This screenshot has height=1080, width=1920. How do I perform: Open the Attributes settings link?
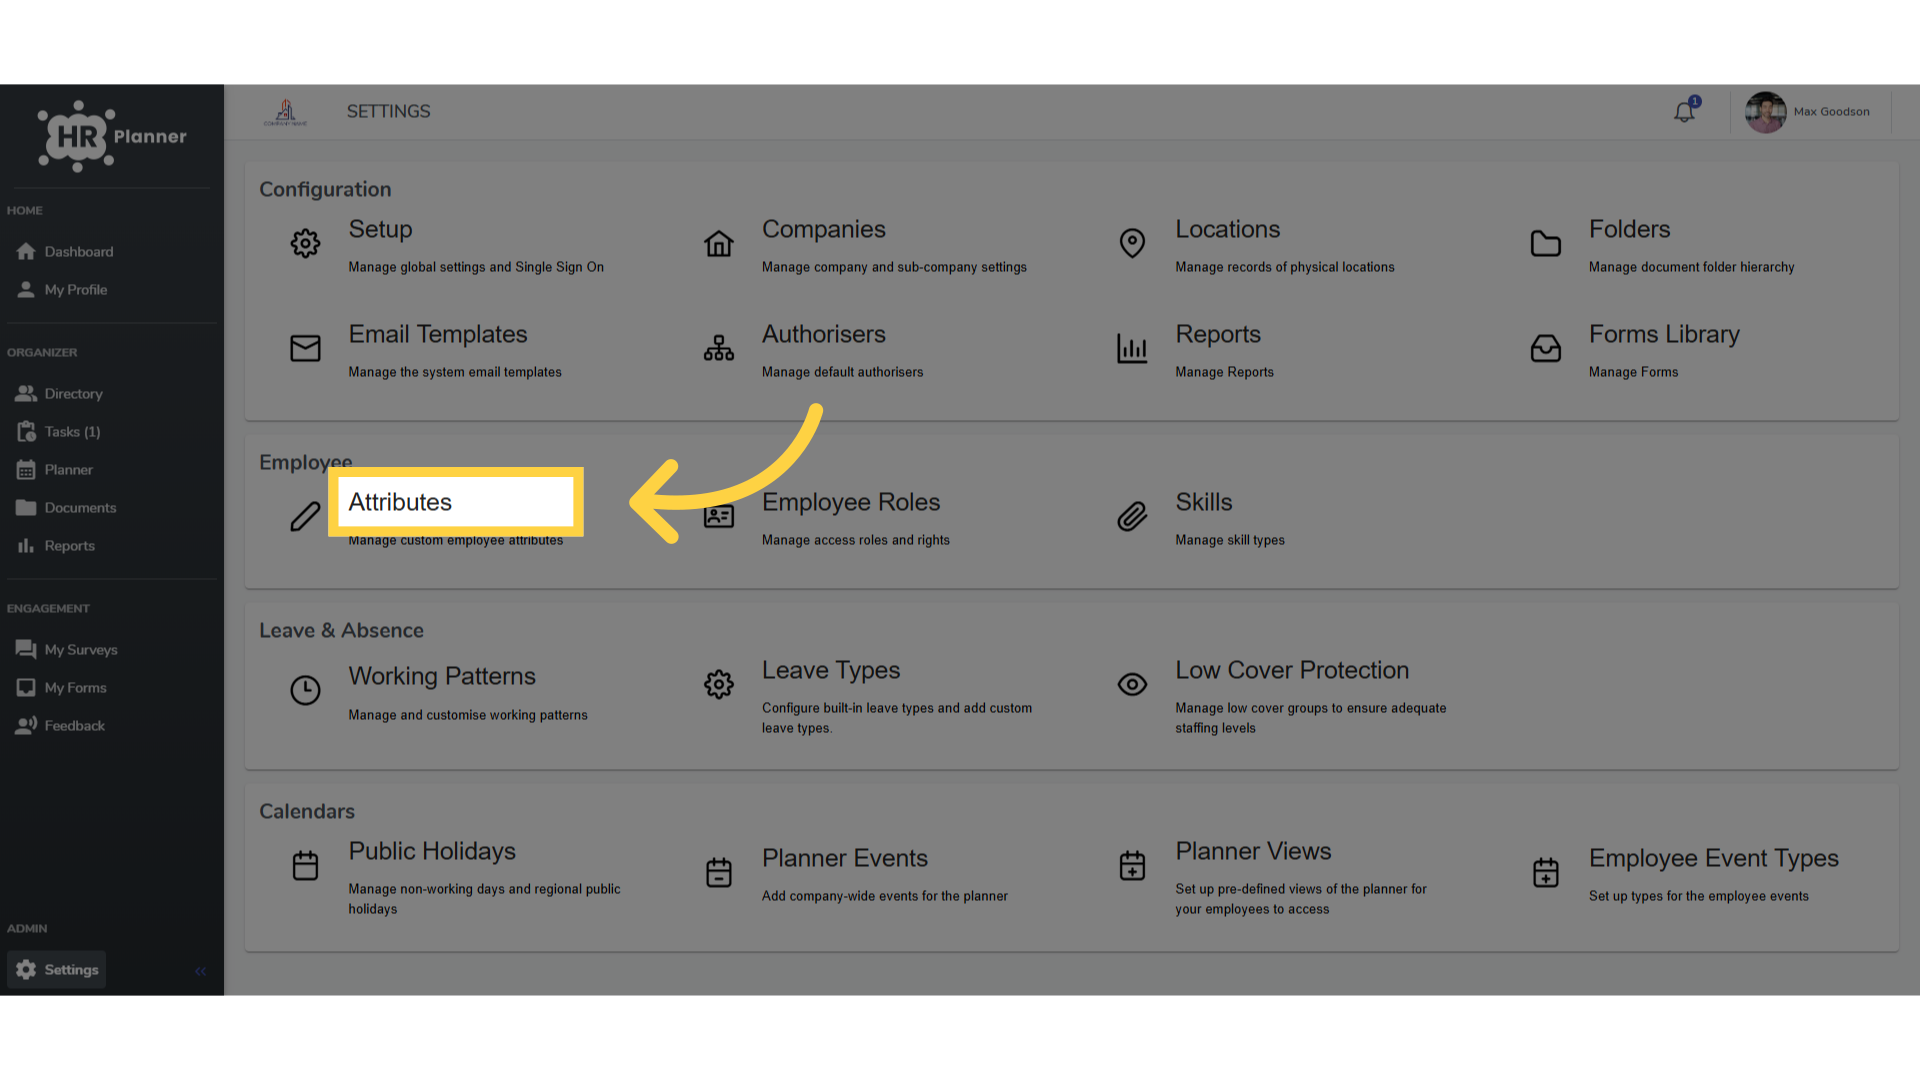pyautogui.click(x=400, y=502)
